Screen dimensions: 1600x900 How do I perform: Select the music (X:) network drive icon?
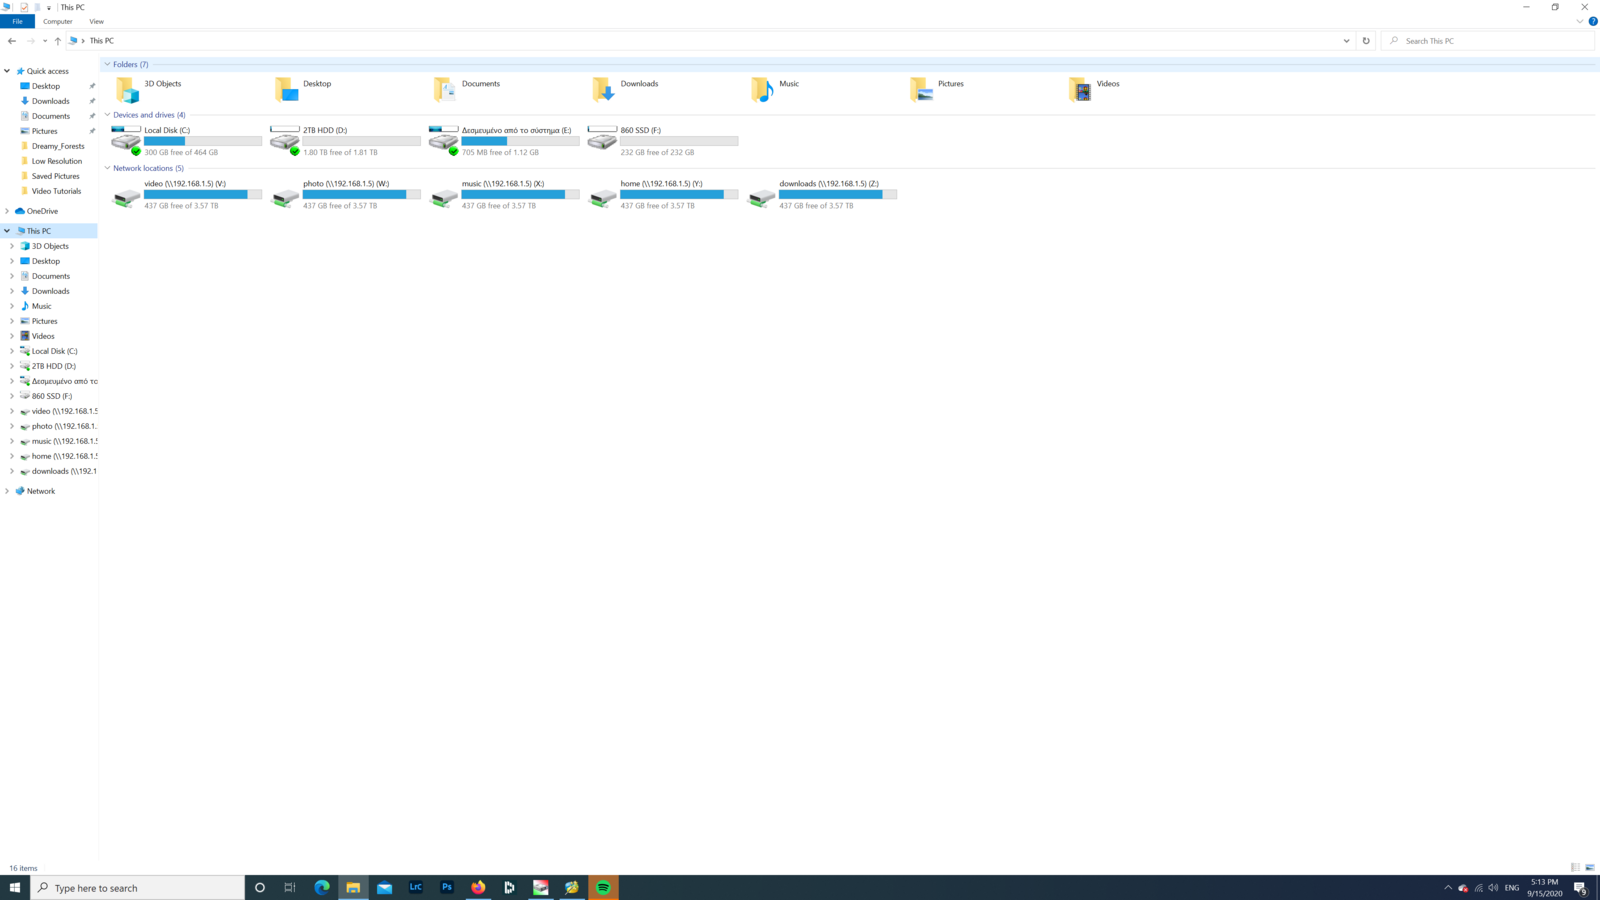[x=444, y=196]
